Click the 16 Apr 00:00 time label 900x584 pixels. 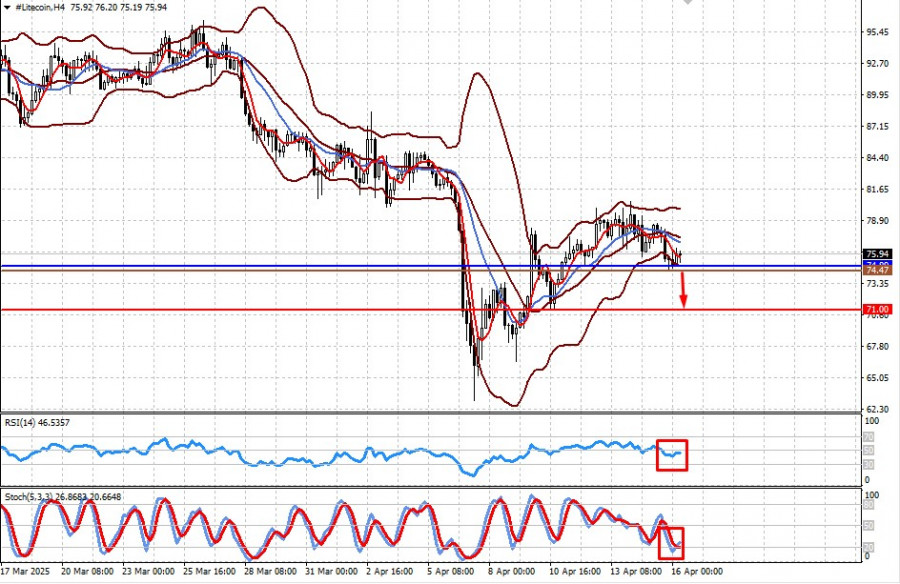click(x=697, y=572)
